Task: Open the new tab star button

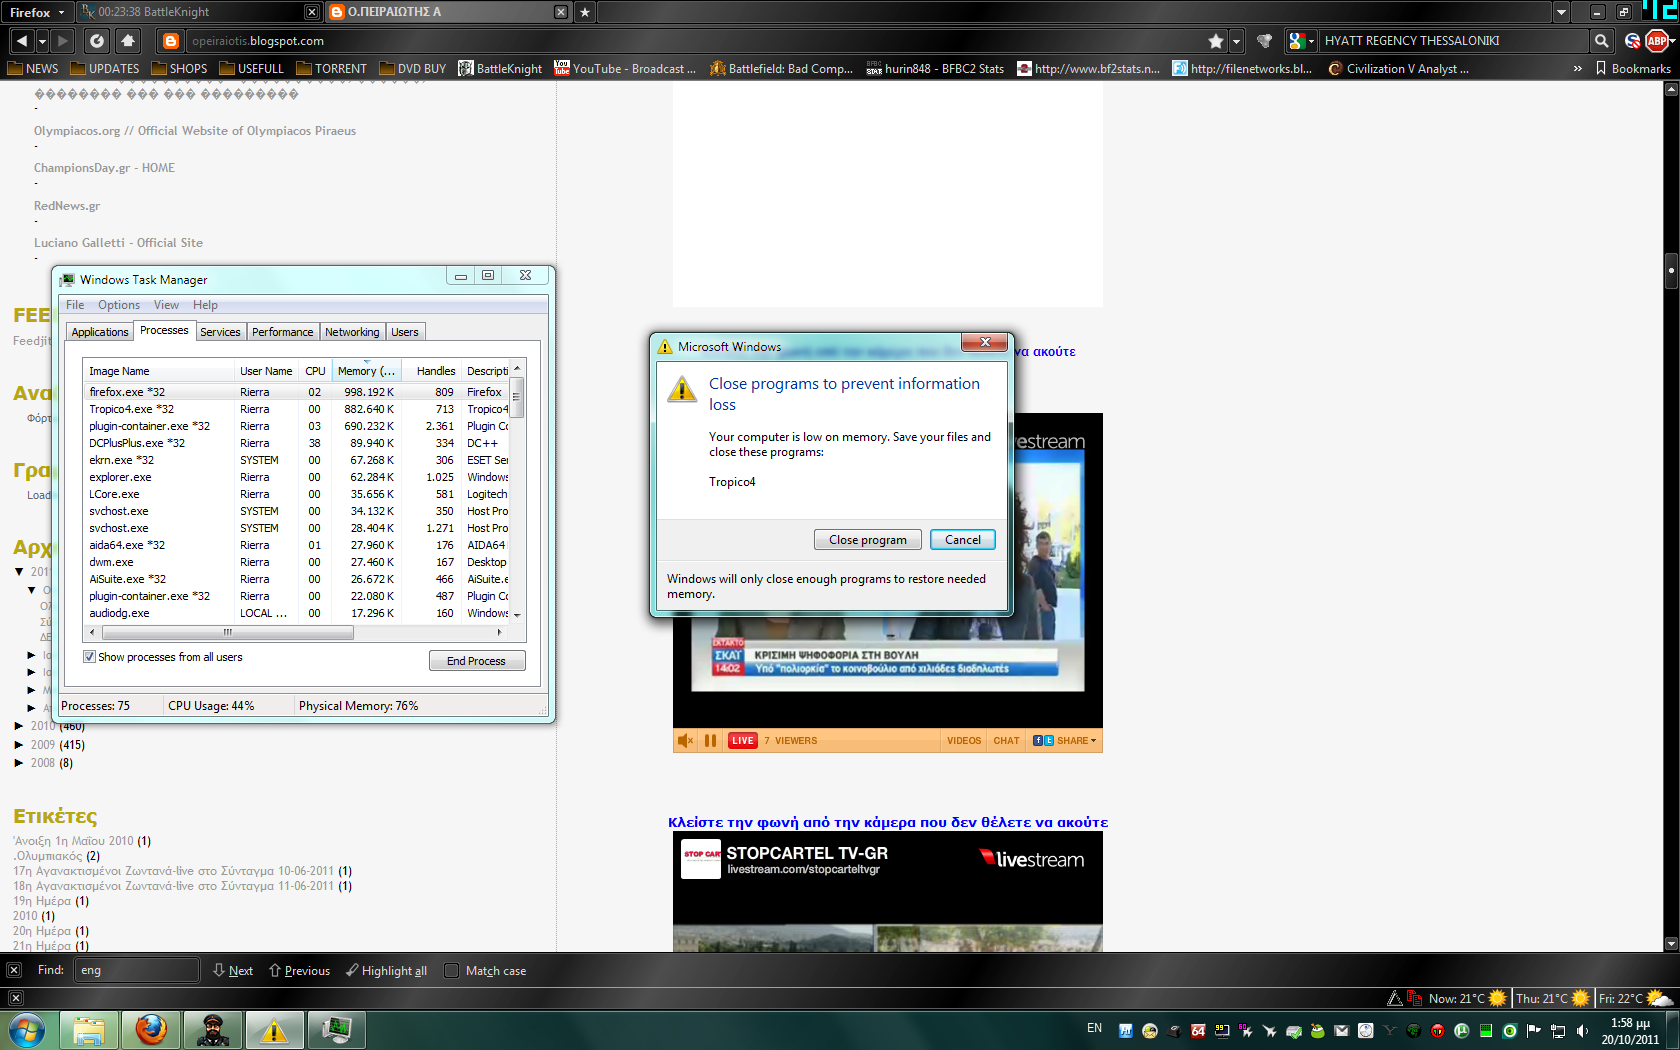Action: click(585, 12)
